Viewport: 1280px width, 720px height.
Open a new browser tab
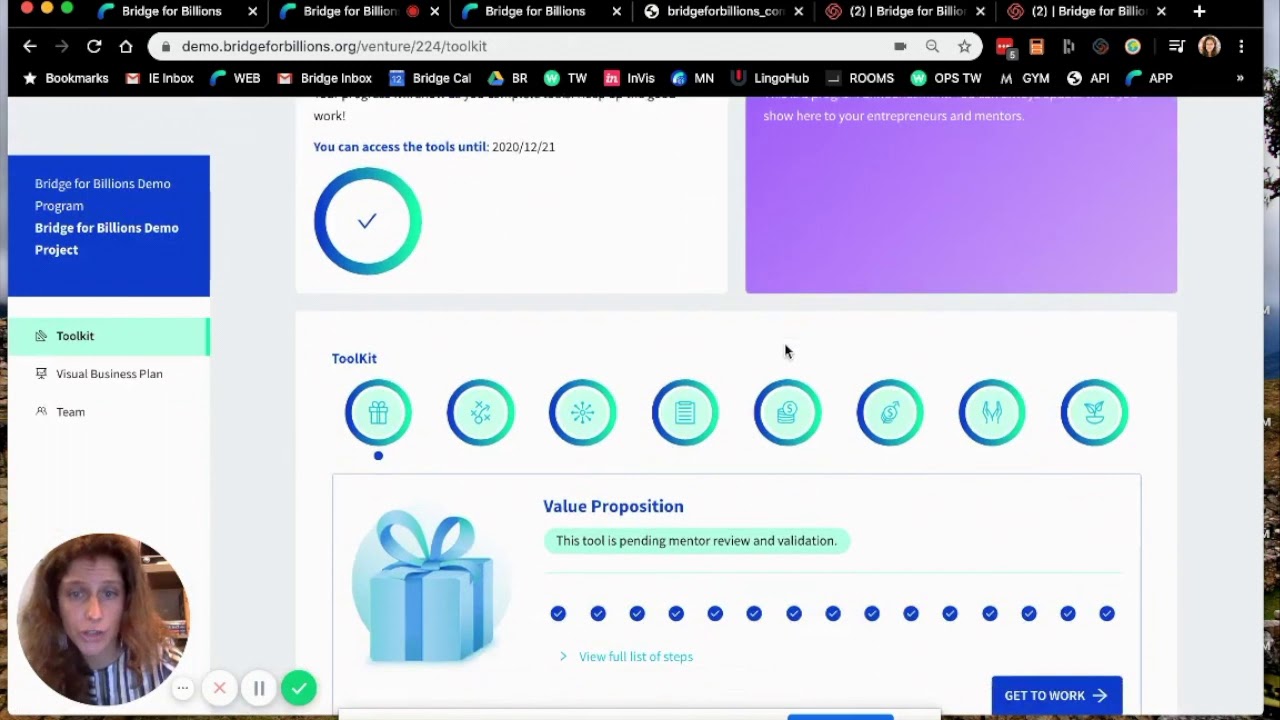click(x=1199, y=11)
